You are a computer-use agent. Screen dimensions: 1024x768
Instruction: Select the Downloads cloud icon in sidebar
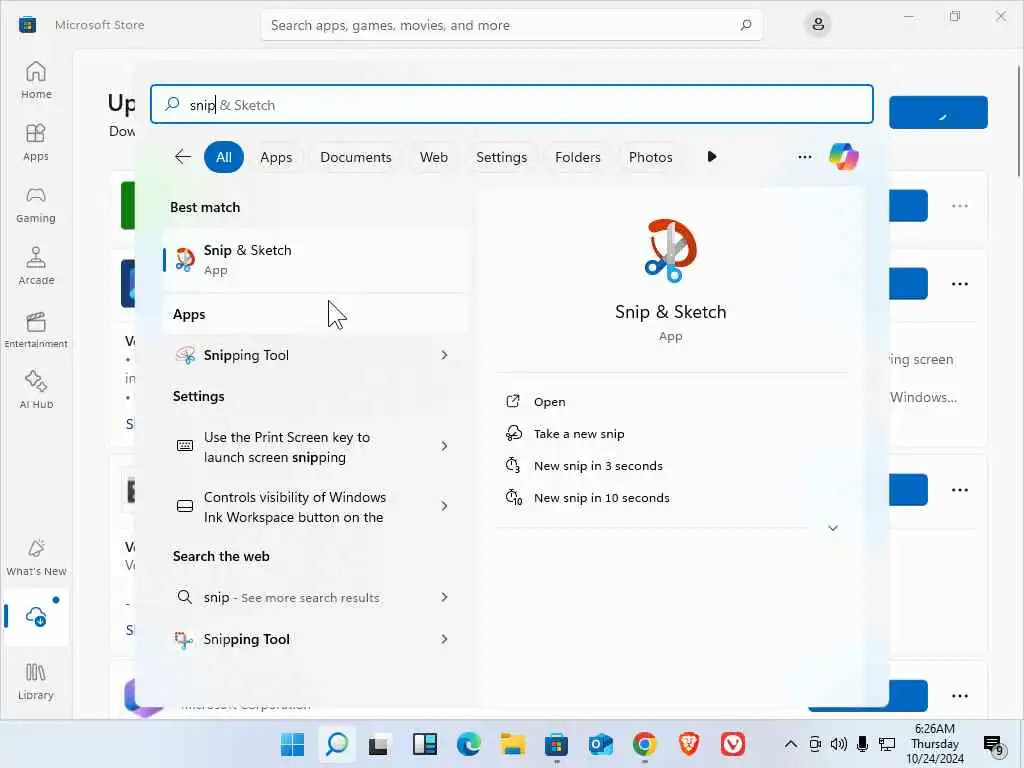36,616
